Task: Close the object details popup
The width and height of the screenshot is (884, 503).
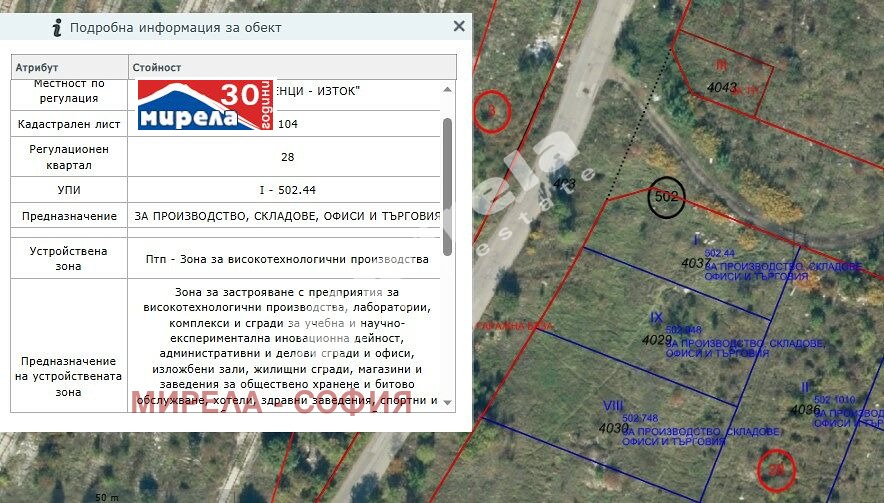Action: pyautogui.click(x=459, y=26)
